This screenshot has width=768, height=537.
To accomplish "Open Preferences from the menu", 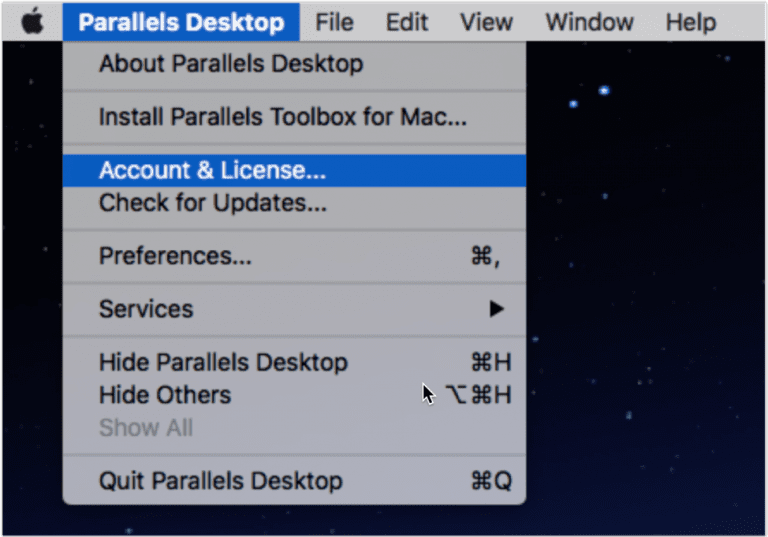I will click(294, 256).
